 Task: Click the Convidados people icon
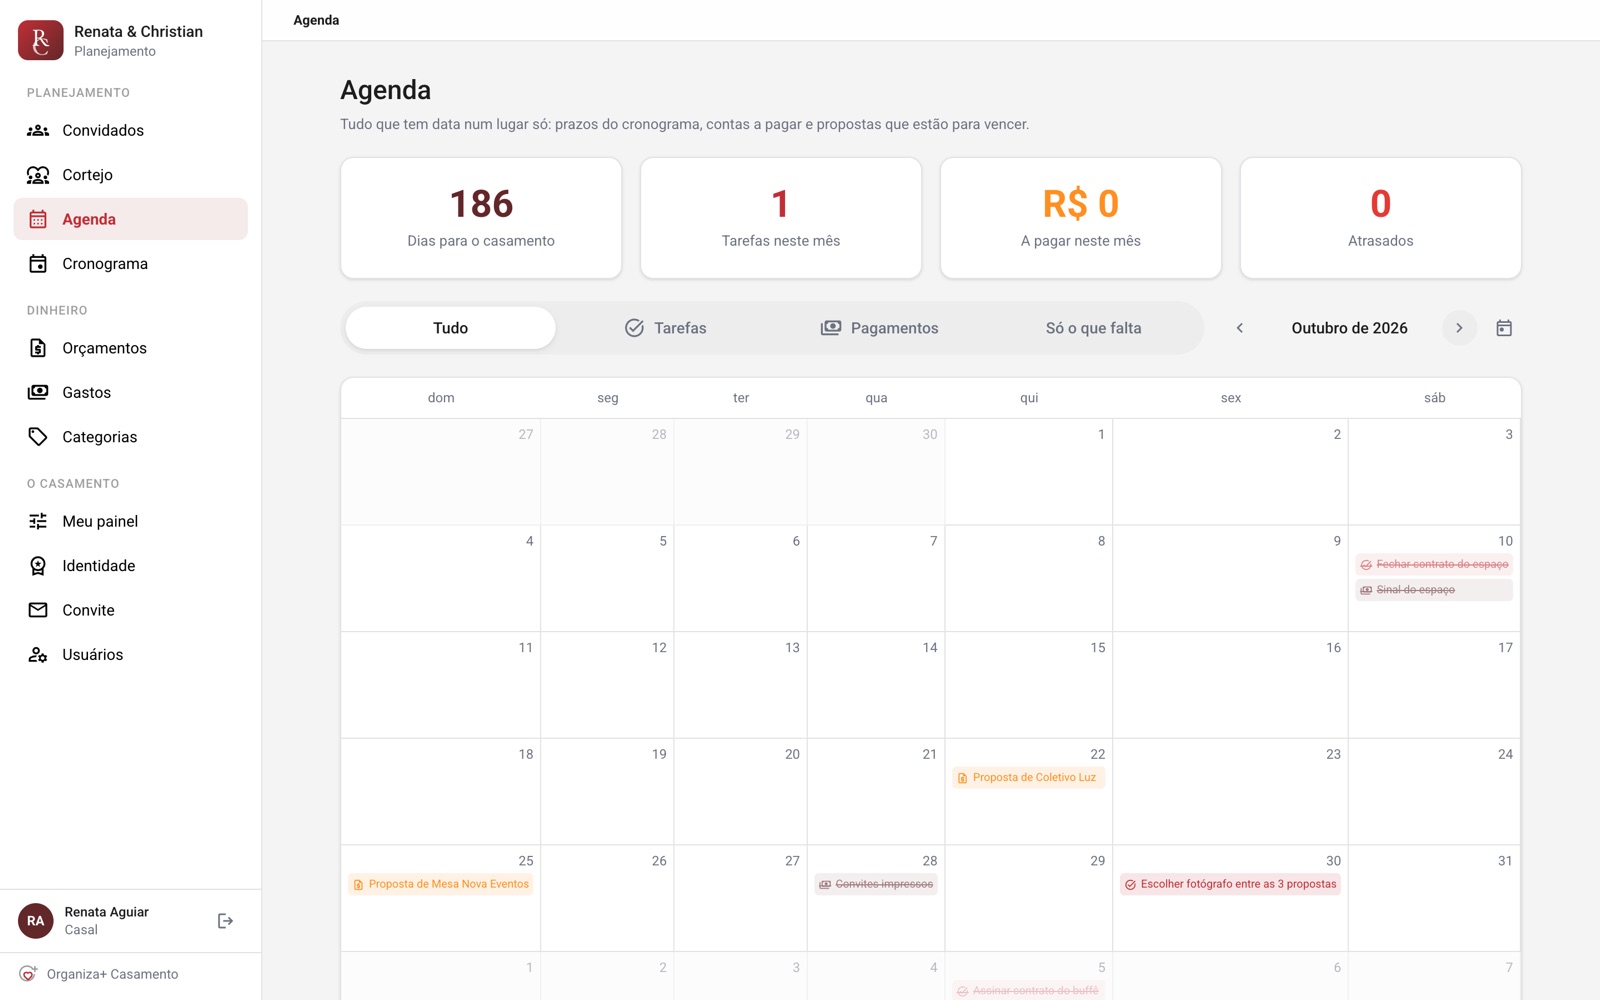(38, 130)
